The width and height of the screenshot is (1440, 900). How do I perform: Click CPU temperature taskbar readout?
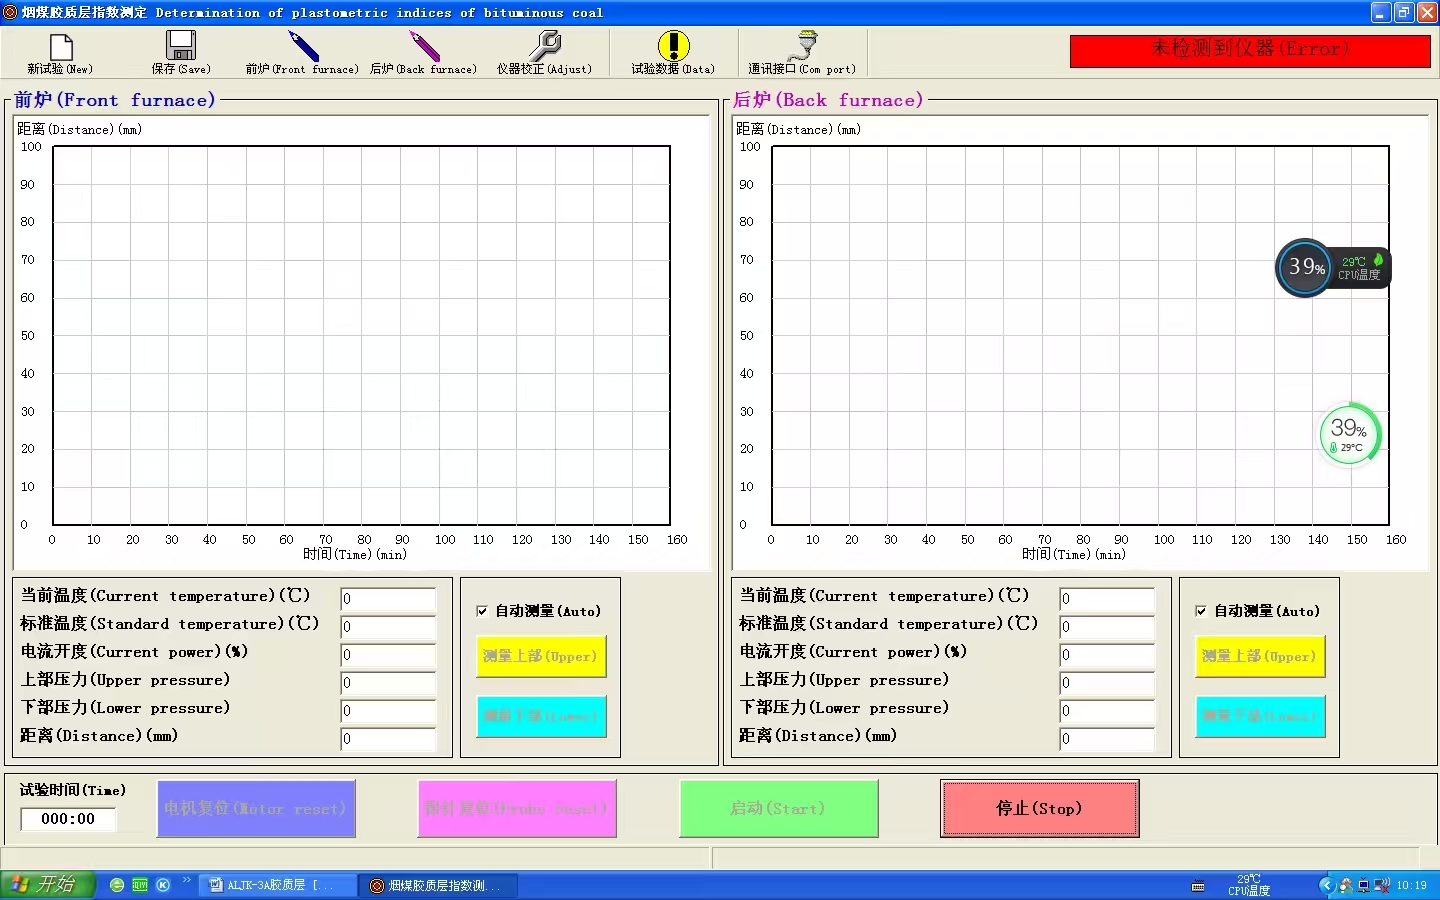pos(1248,885)
